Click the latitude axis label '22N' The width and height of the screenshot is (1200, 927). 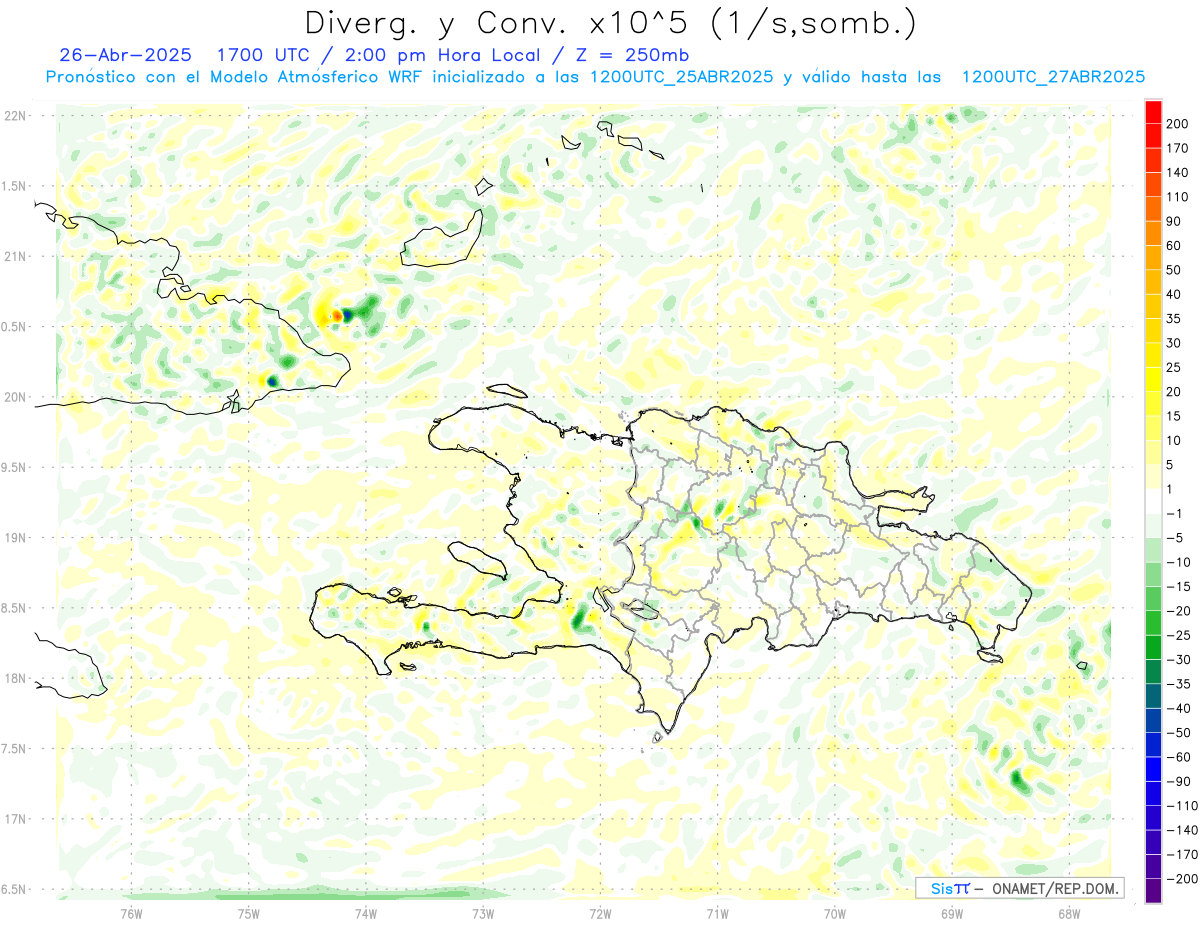pyautogui.click(x=15, y=116)
